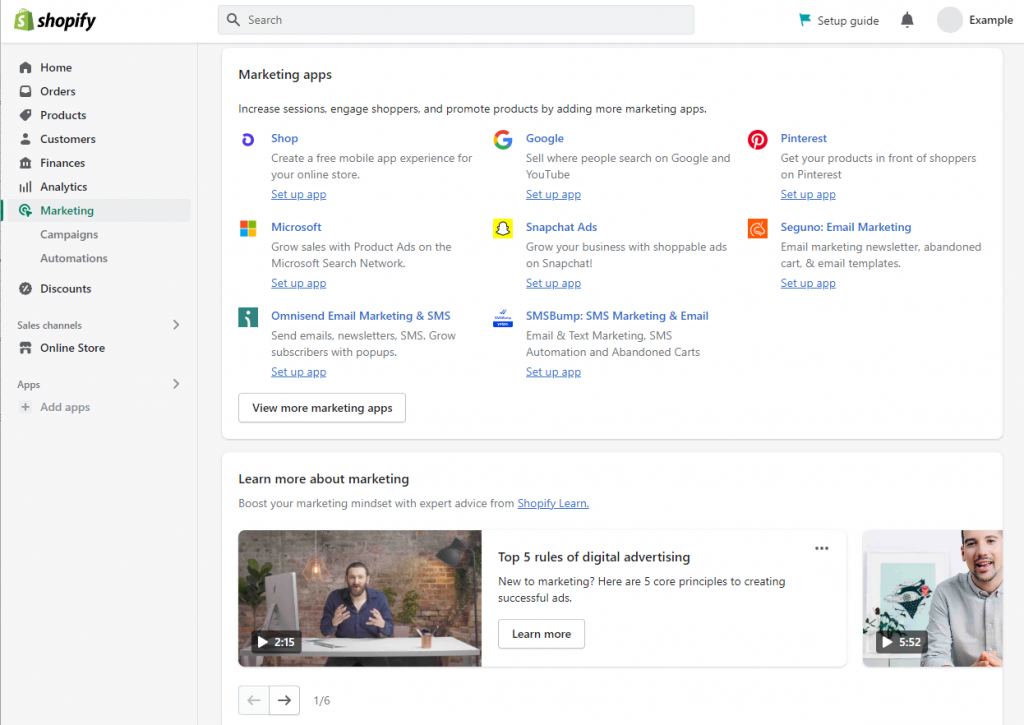This screenshot has height=725, width=1024.
Task: Click the Omnisend app logo icon
Action: 248,317
